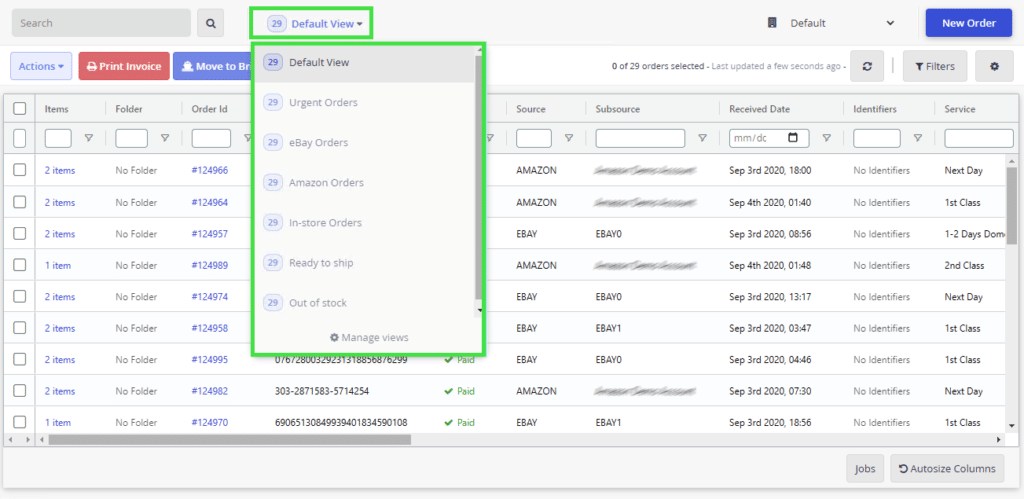Image resolution: width=1024 pixels, height=499 pixels.
Task: Open the grid settings gear button
Action: coord(994,66)
